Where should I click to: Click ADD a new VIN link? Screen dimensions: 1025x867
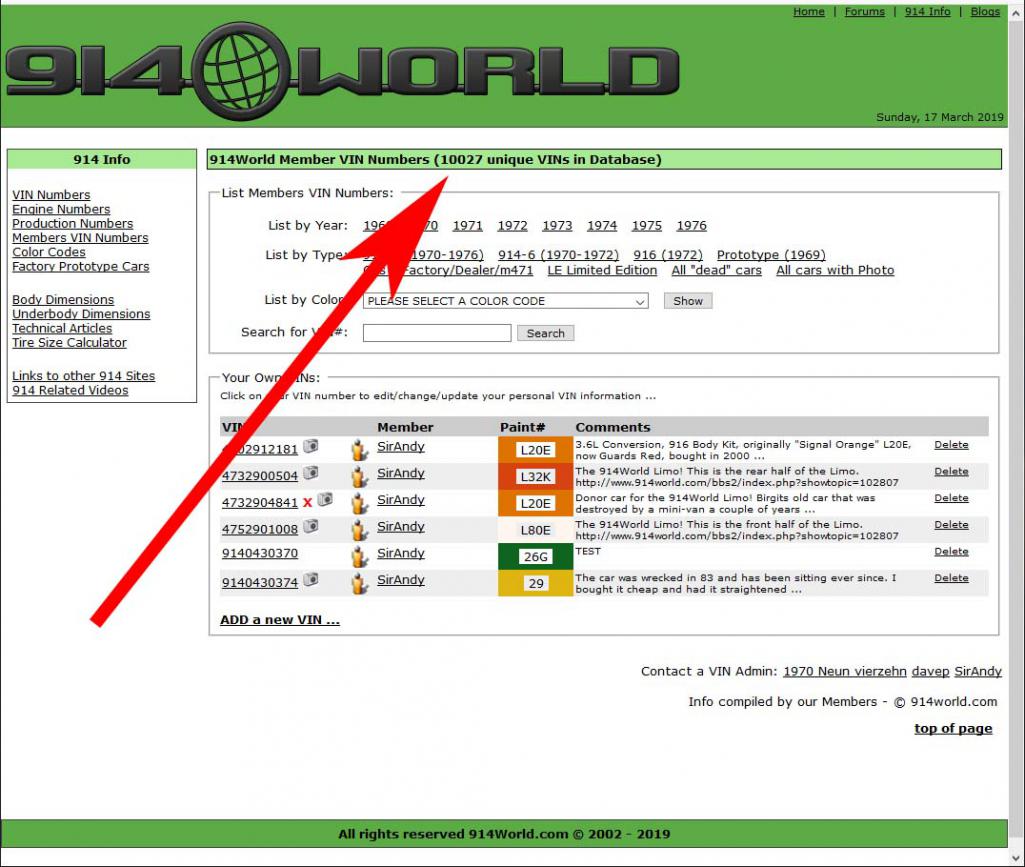point(280,620)
